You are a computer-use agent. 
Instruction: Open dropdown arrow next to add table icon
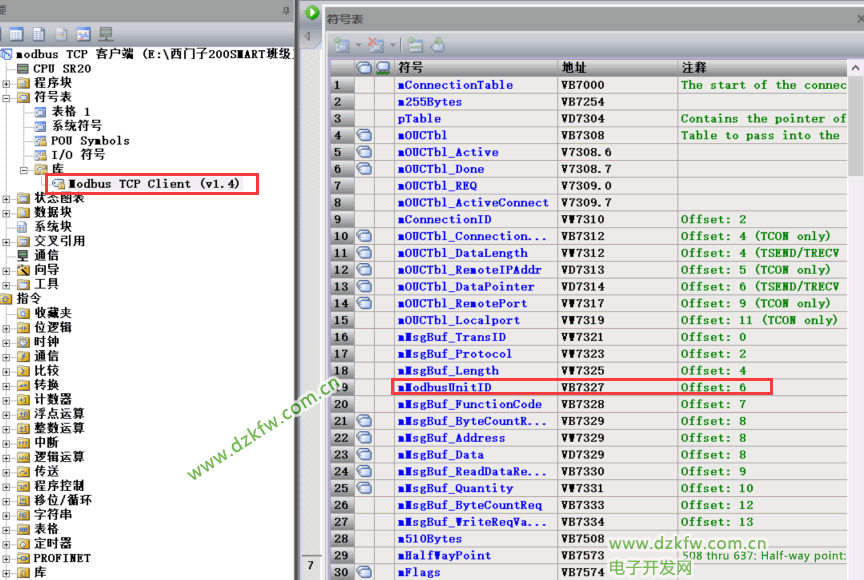357,46
